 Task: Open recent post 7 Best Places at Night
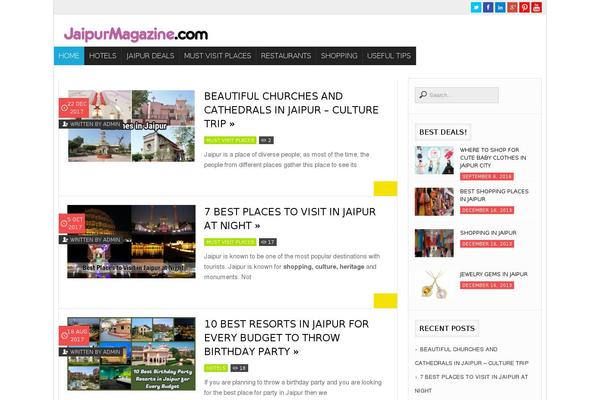coord(471,384)
